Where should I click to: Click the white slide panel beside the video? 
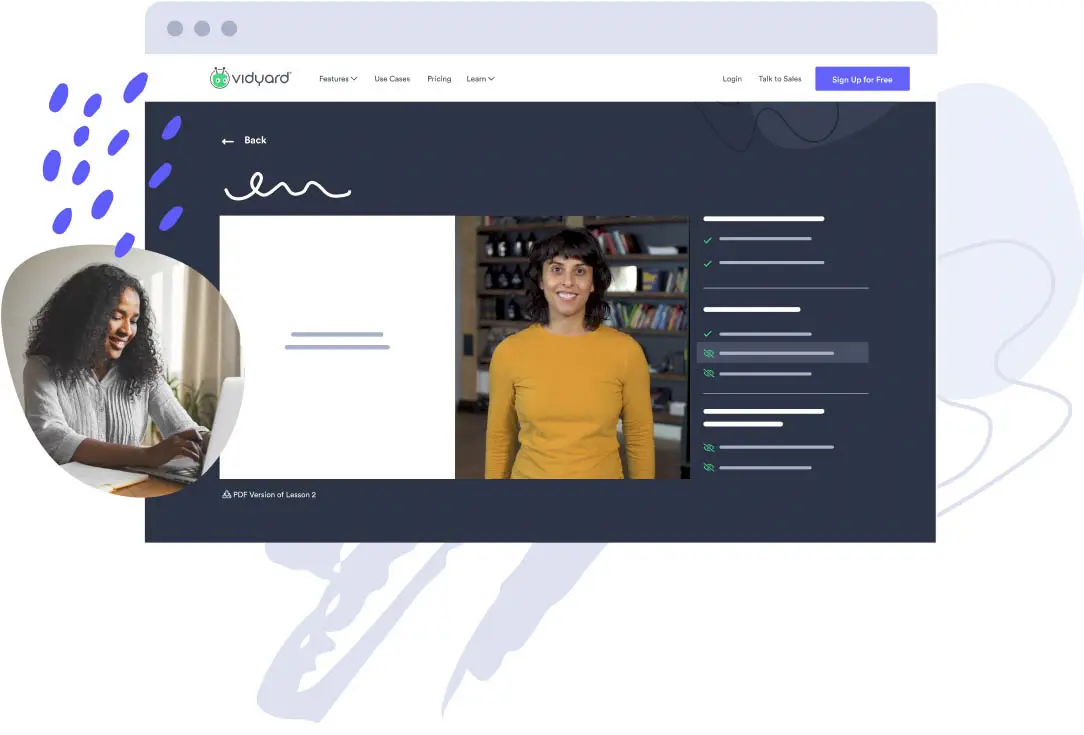[x=337, y=347]
